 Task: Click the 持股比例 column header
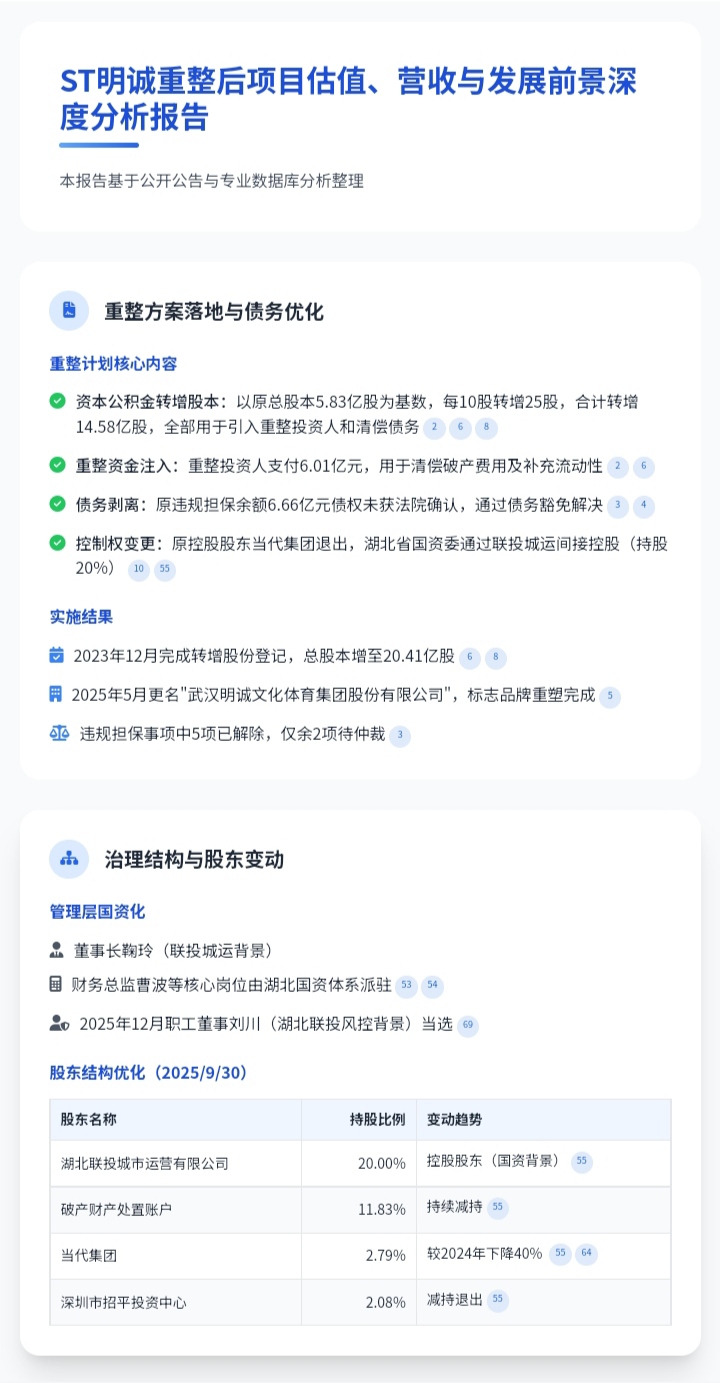[377, 1119]
